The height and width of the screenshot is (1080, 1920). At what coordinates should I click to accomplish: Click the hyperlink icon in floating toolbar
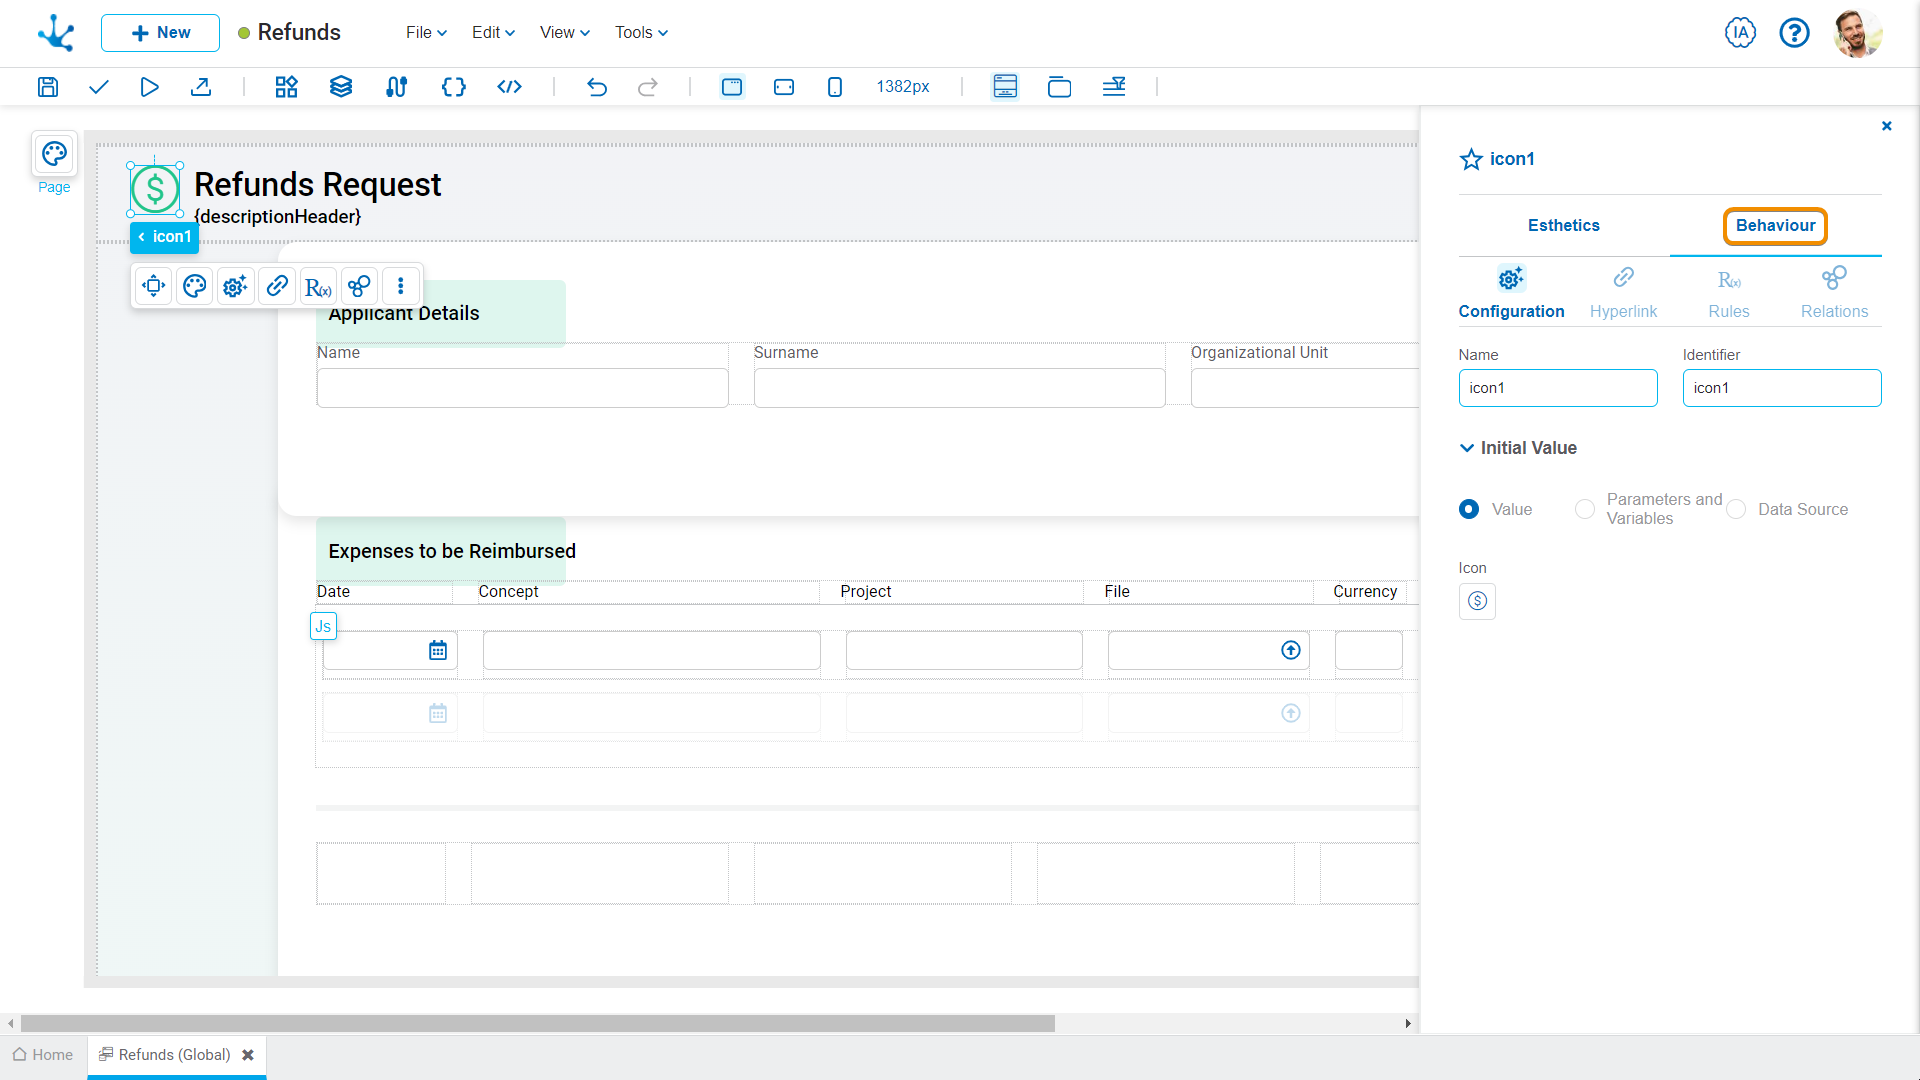coord(277,287)
